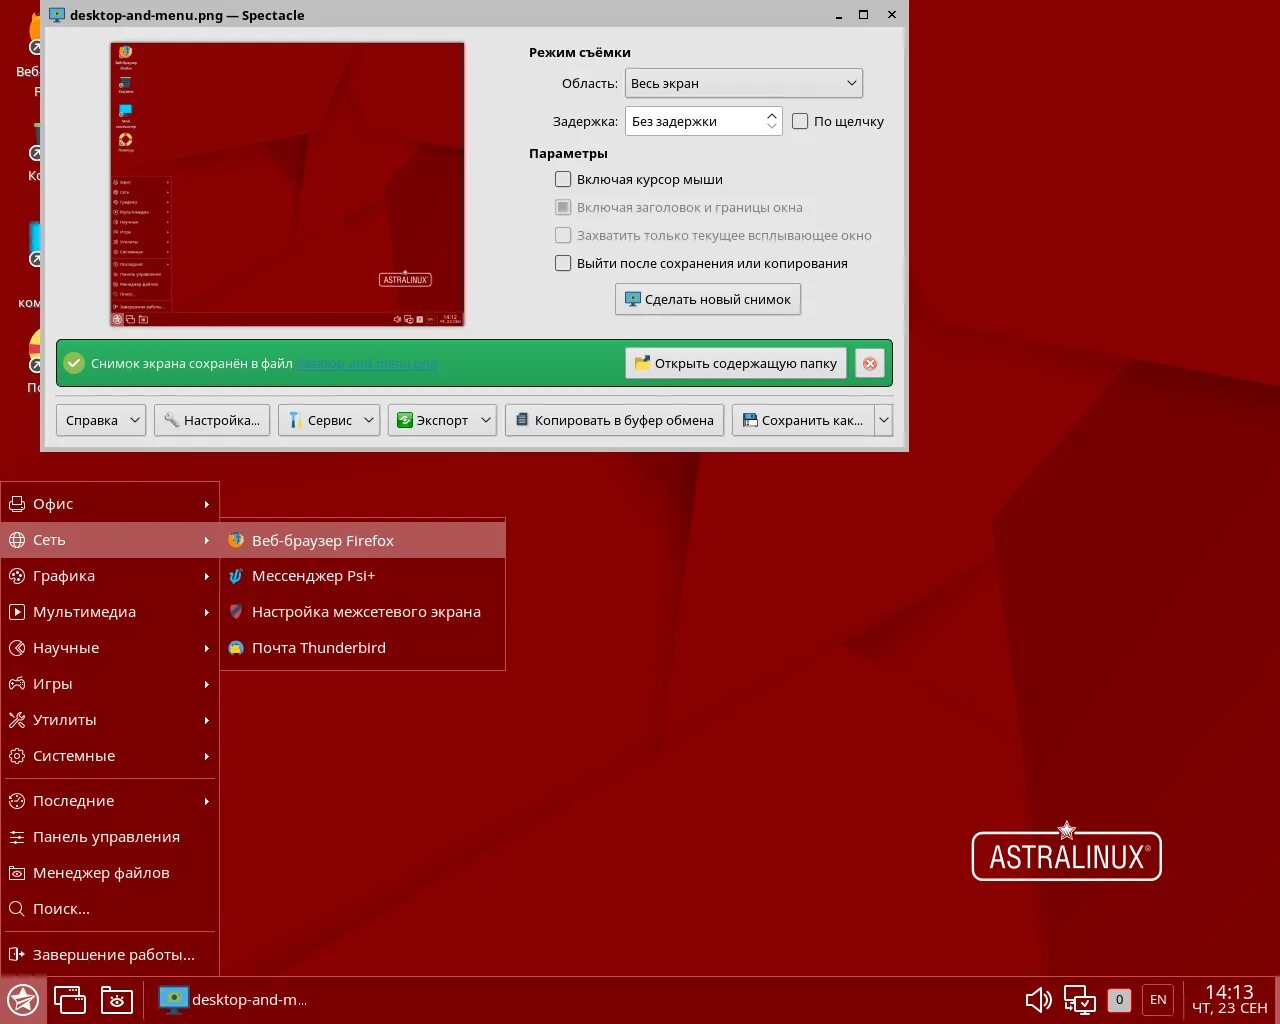
Task: Open file manager icon in taskbar
Action: click(x=117, y=1000)
